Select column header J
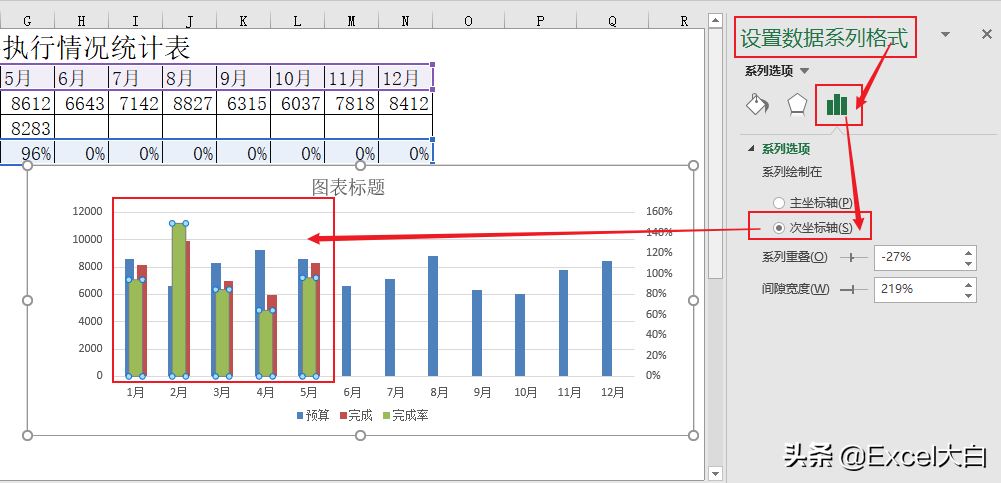This screenshot has height=483, width=1001. [x=189, y=21]
